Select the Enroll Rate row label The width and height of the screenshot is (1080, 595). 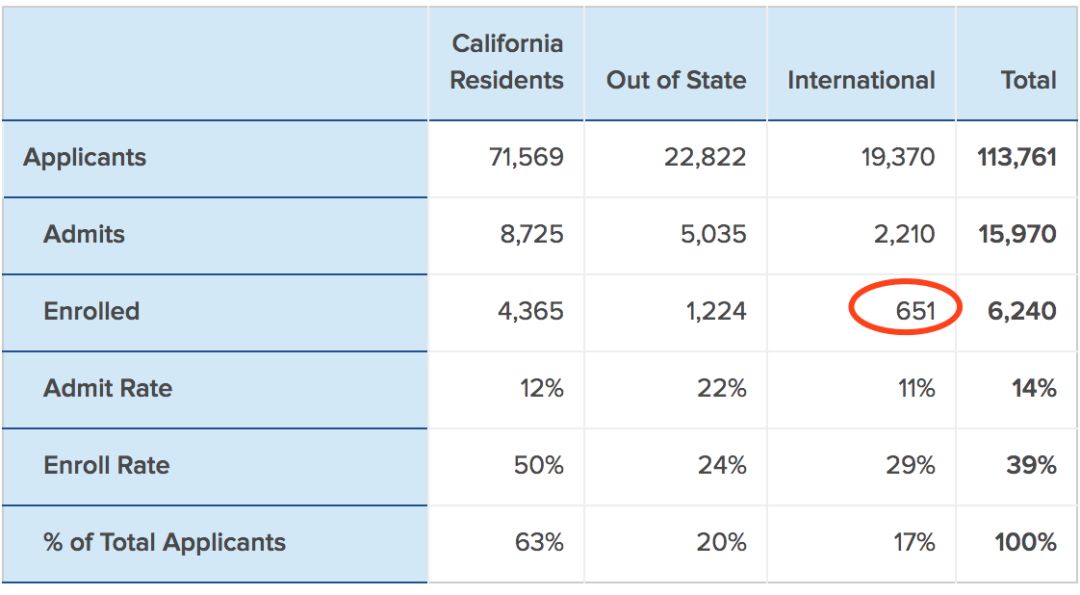point(107,466)
